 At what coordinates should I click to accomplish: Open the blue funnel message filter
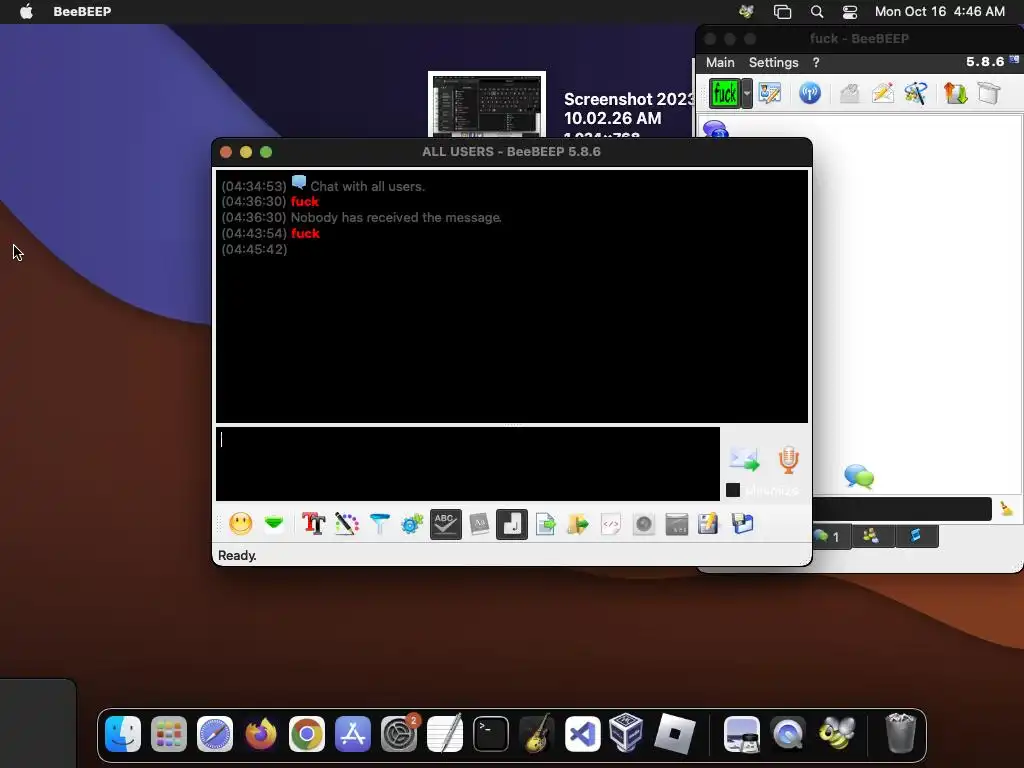pos(379,524)
